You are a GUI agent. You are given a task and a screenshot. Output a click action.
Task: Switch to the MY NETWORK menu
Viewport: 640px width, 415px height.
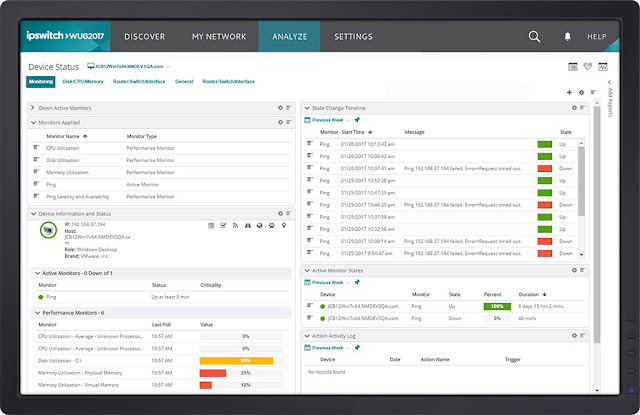click(x=219, y=37)
